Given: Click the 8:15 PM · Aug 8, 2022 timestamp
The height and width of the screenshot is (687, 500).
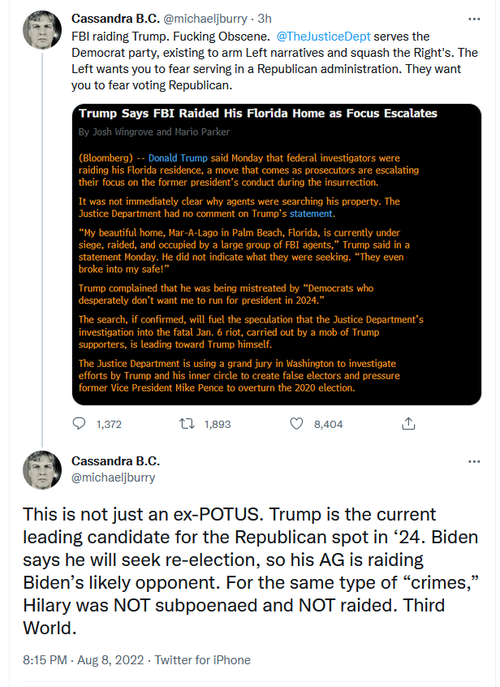Looking at the screenshot, I should (x=83, y=660).
